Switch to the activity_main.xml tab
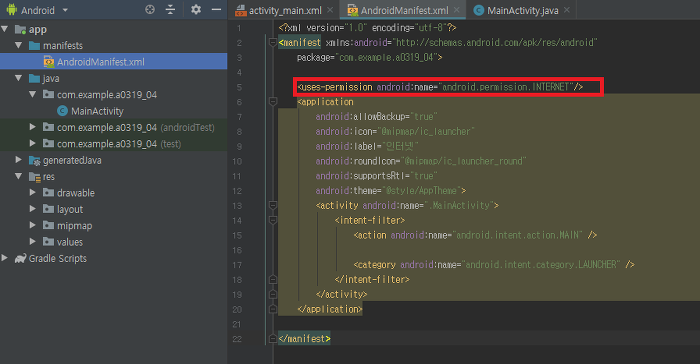Image resolution: width=700 pixels, height=364 pixels. (x=285, y=10)
